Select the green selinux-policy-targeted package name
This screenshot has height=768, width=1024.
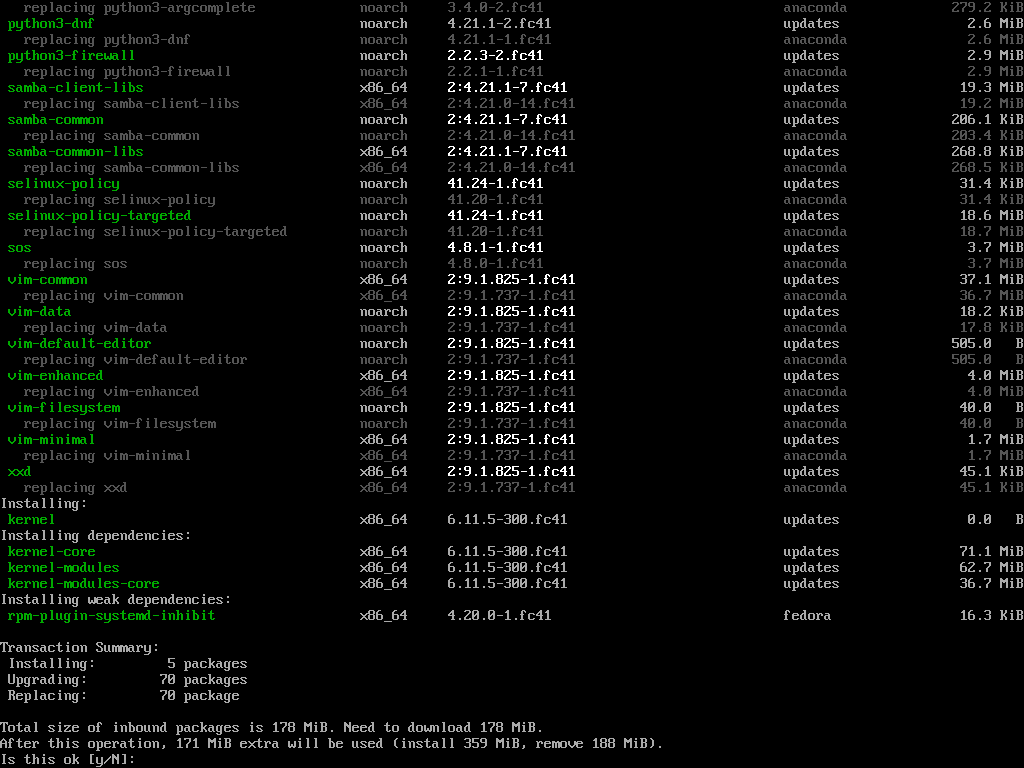(x=99, y=216)
